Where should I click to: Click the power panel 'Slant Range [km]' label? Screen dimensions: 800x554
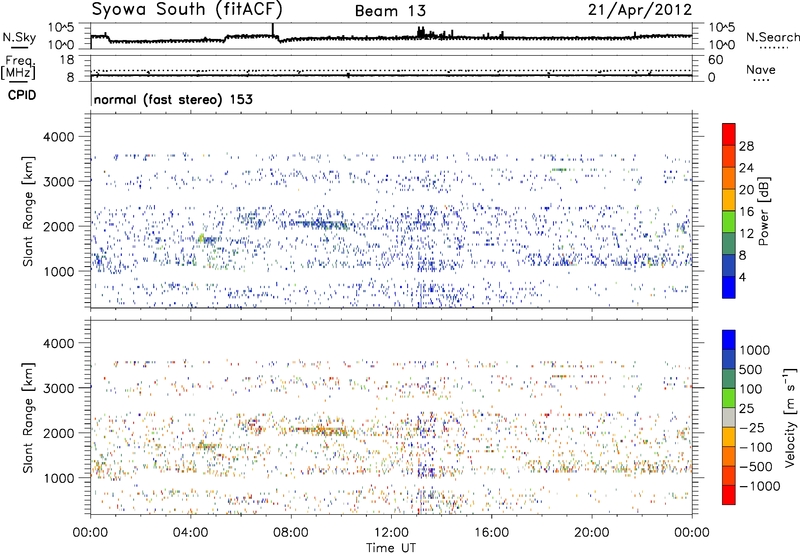click(x=28, y=211)
